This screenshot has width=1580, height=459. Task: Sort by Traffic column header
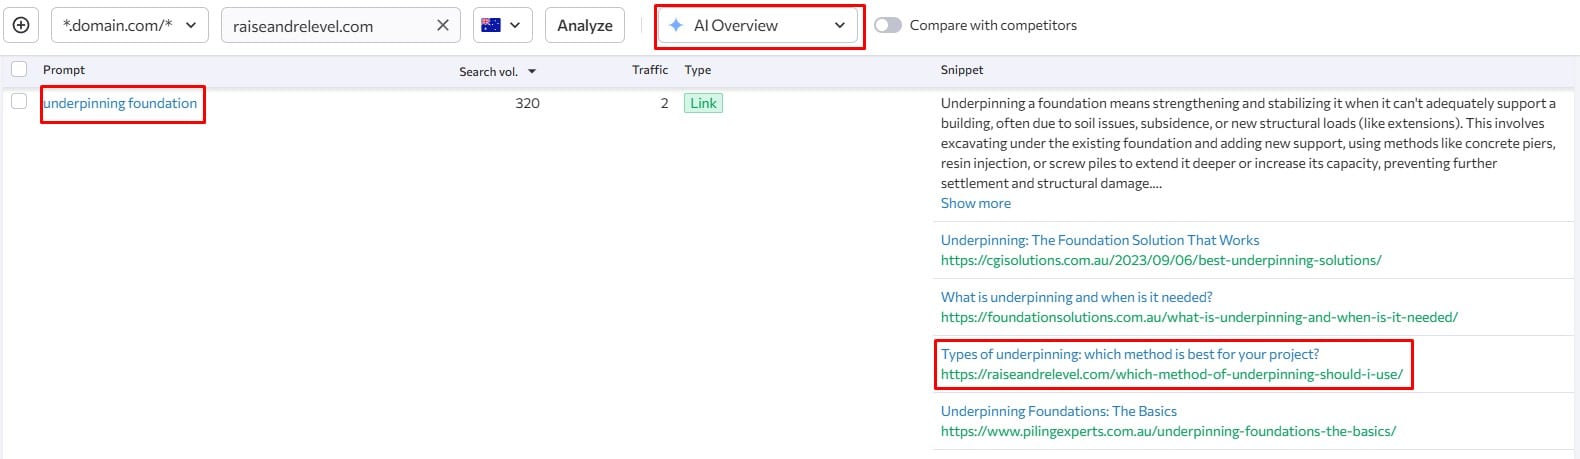[x=649, y=69]
